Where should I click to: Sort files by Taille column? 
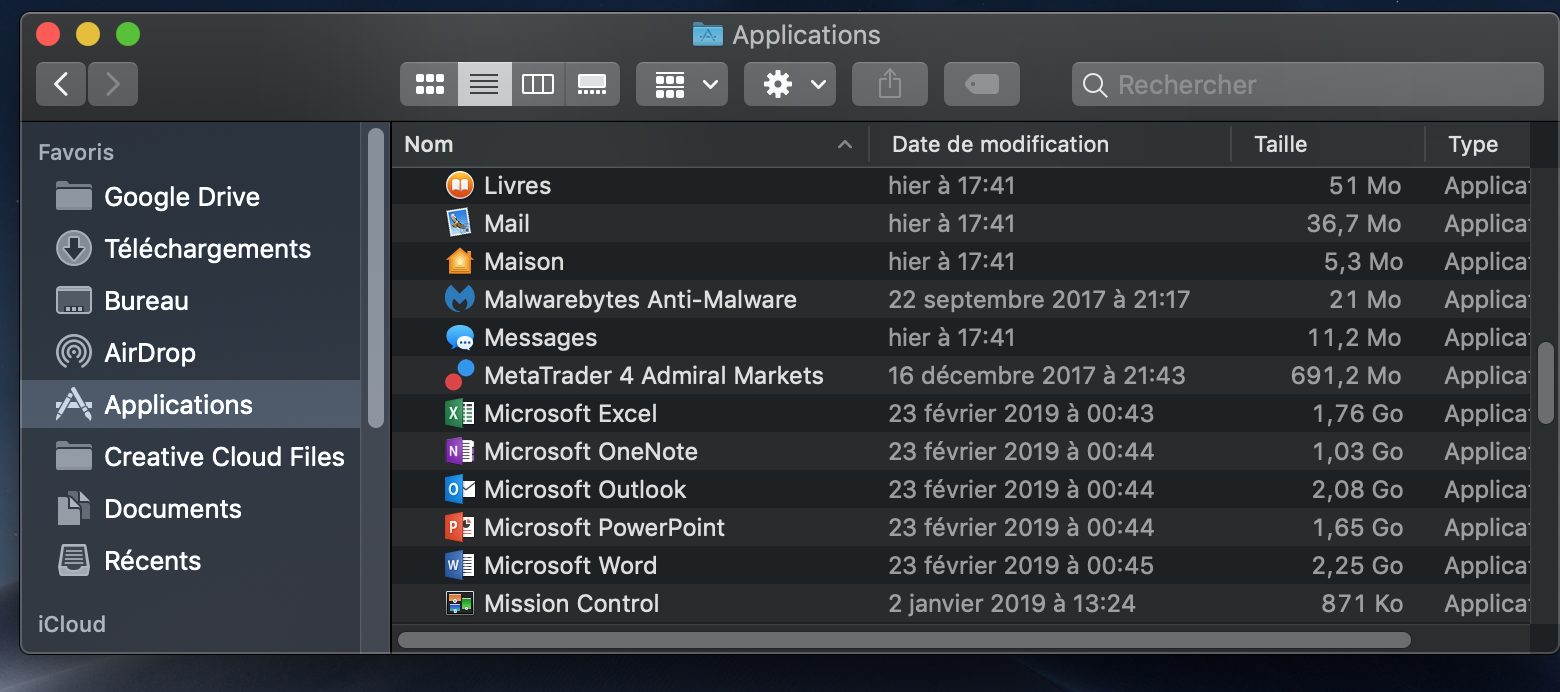[x=1280, y=144]
